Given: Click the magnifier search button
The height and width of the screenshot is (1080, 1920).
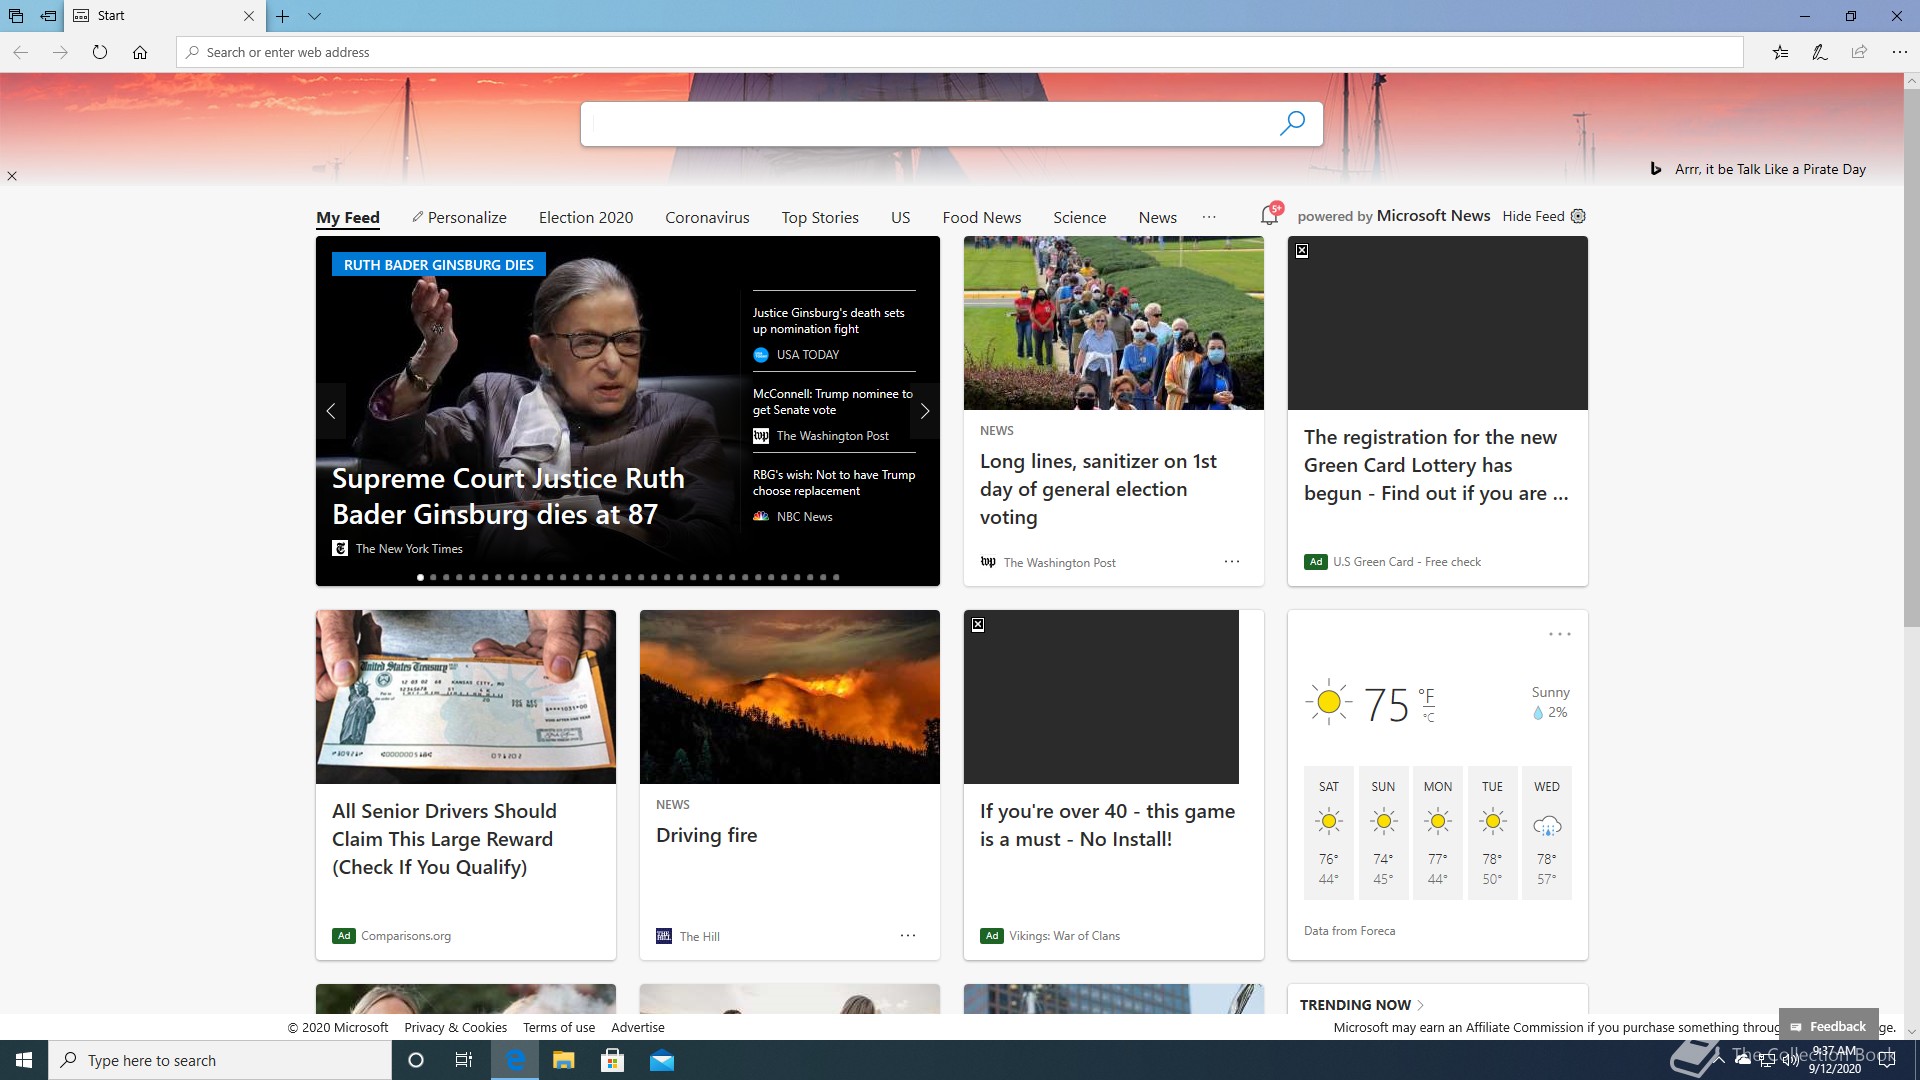Looking at the screenshot, I should [1292, 123].
